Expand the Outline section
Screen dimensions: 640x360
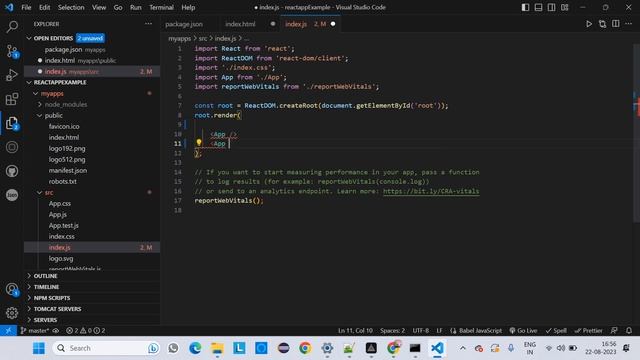tap(29, 276)
